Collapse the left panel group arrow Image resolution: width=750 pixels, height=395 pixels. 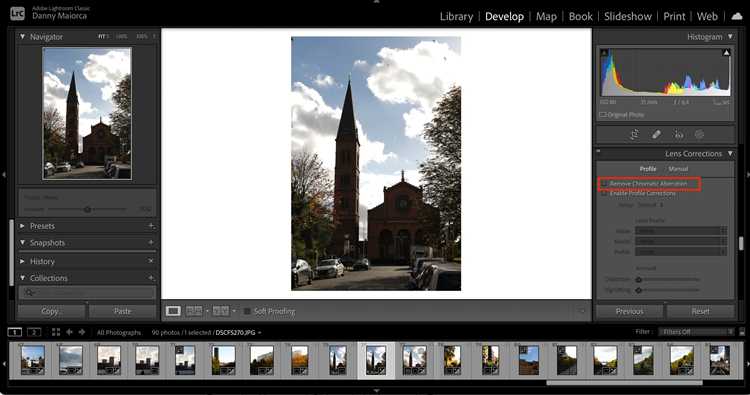pos(3,175)
